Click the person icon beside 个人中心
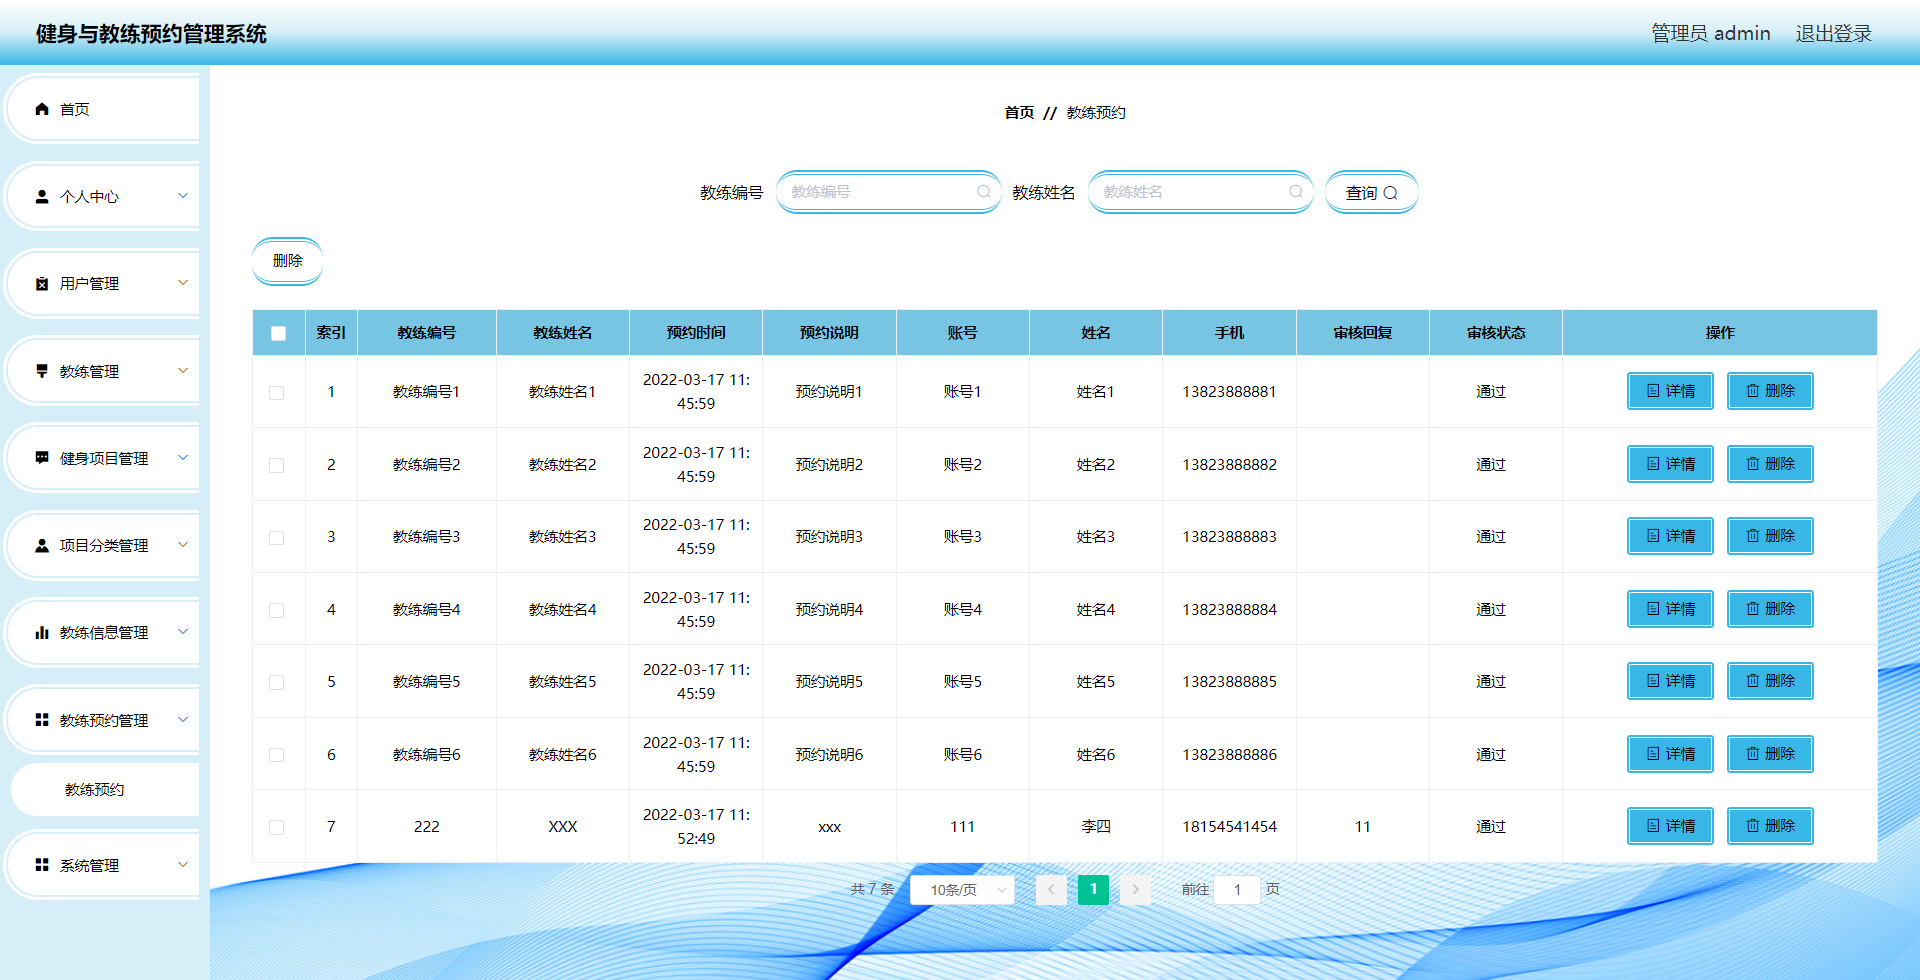 41,196
